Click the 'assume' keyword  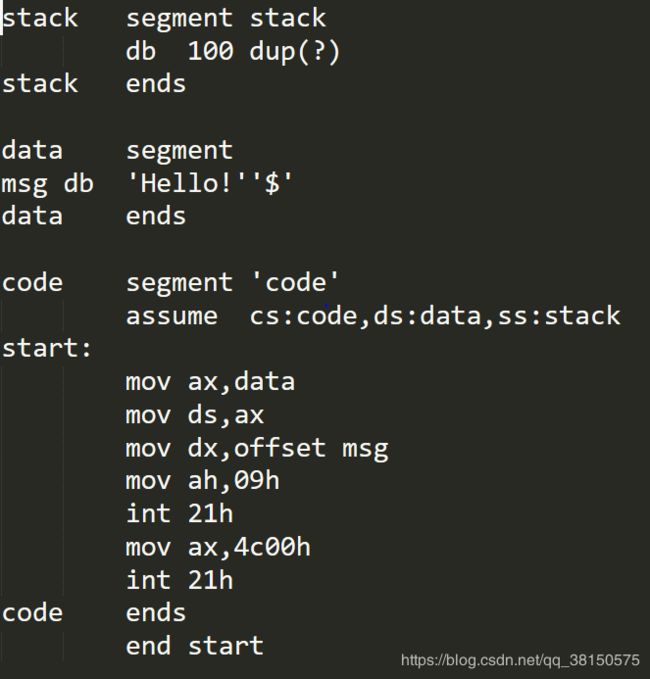pos(171,317)
